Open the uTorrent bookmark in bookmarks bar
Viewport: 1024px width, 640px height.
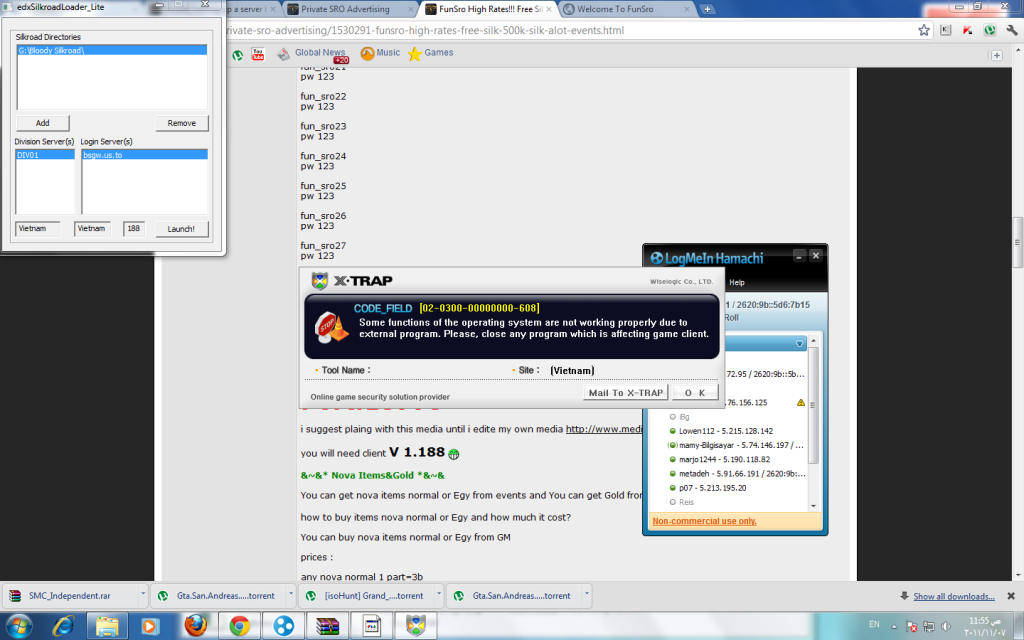point(238,55)
